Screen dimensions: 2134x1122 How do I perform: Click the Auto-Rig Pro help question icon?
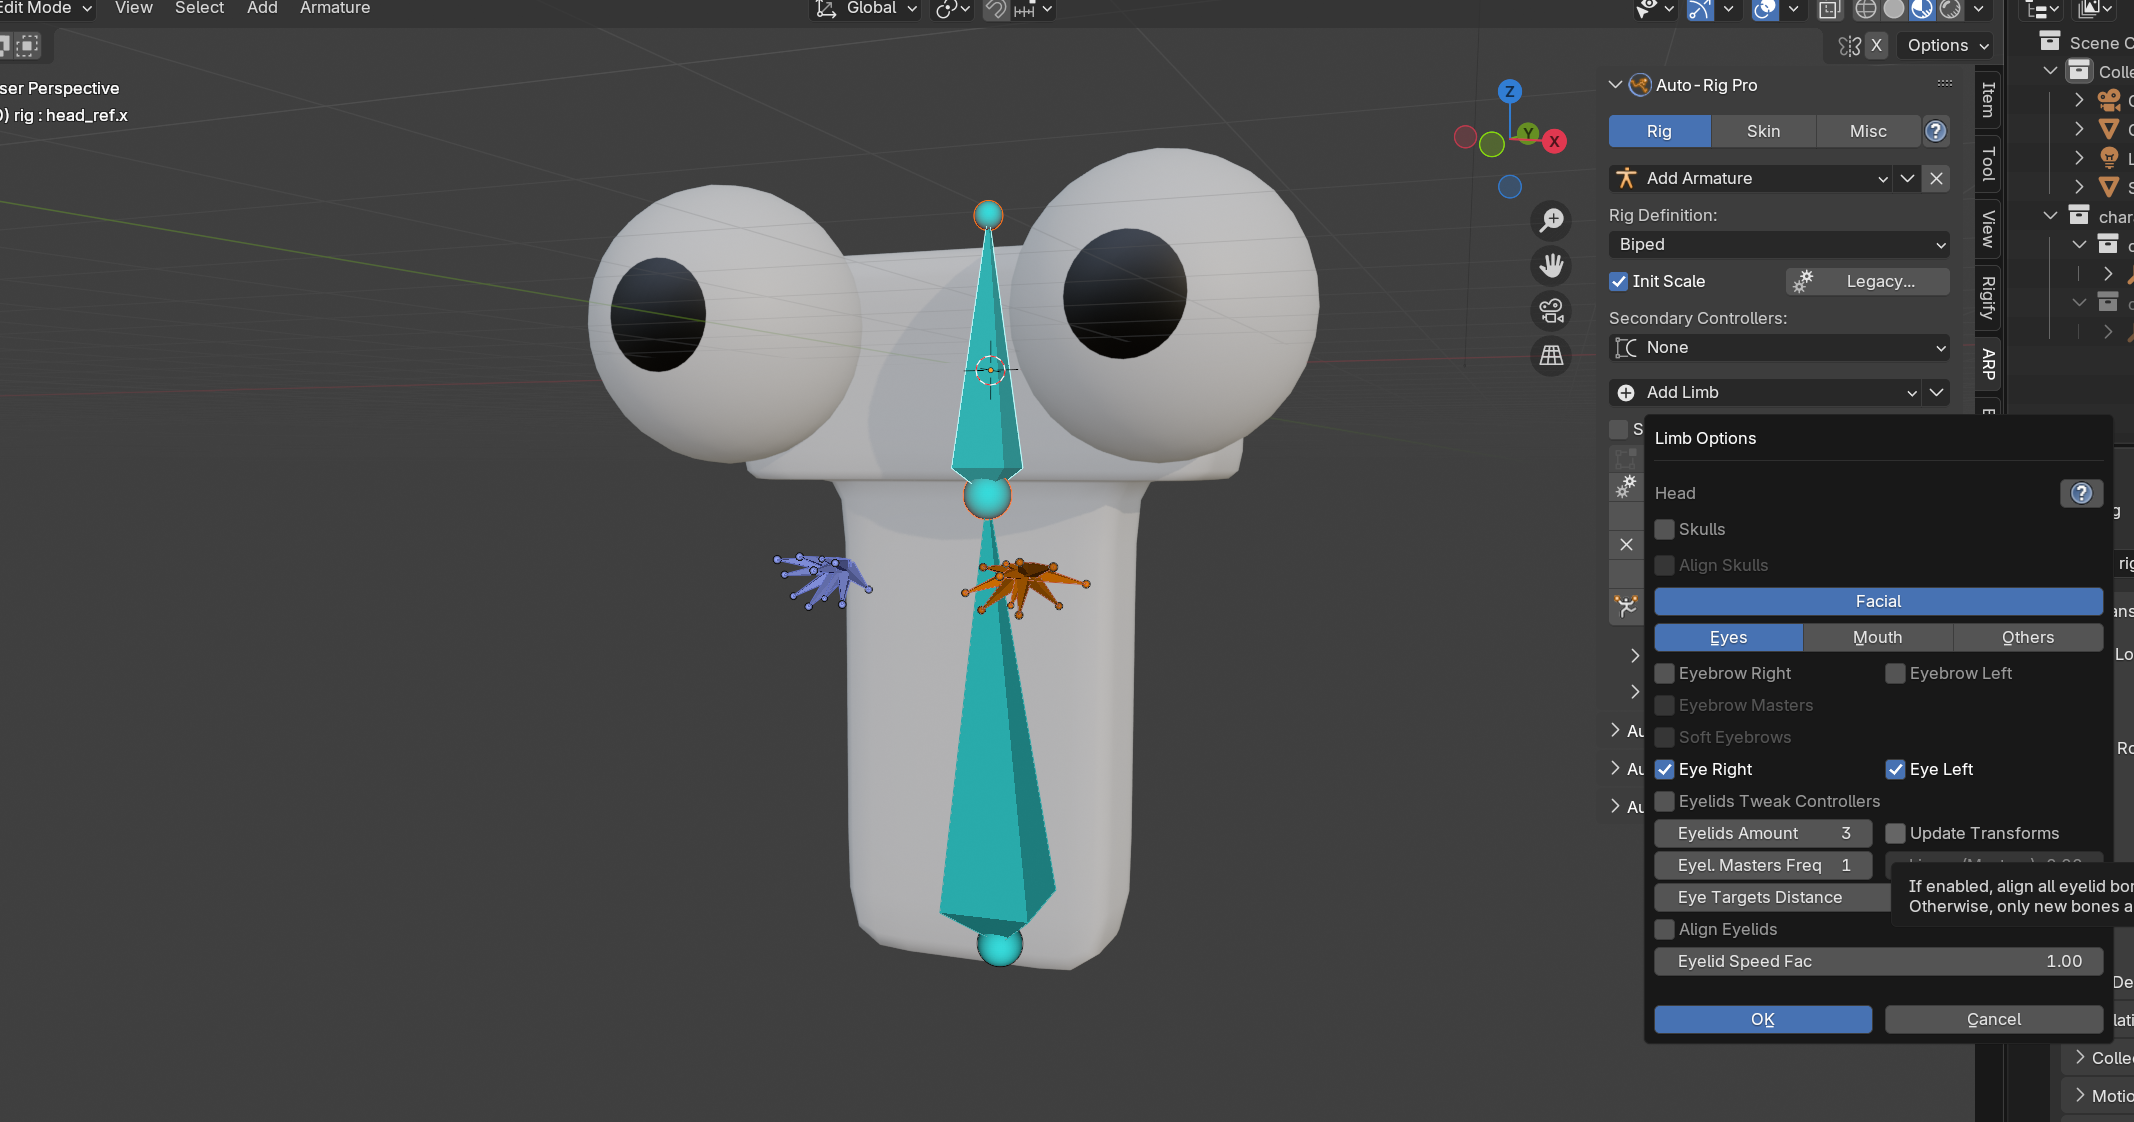(x=1935, y=131)
